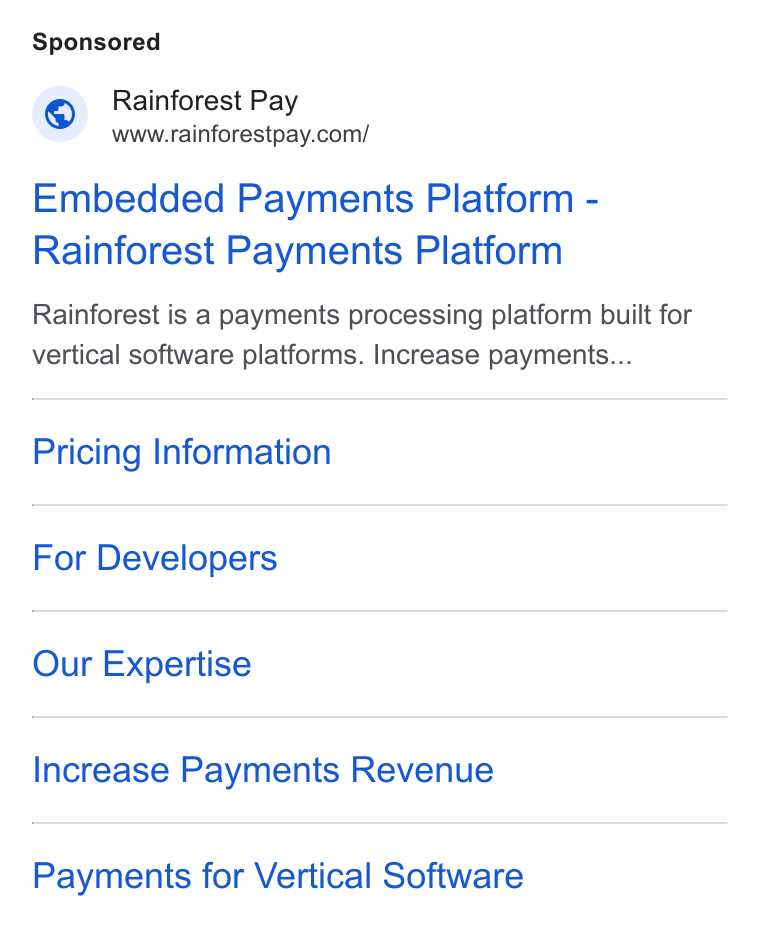Click the www.rainforestpay.com/ URL text
760x928 pixels.
point(240,135)
